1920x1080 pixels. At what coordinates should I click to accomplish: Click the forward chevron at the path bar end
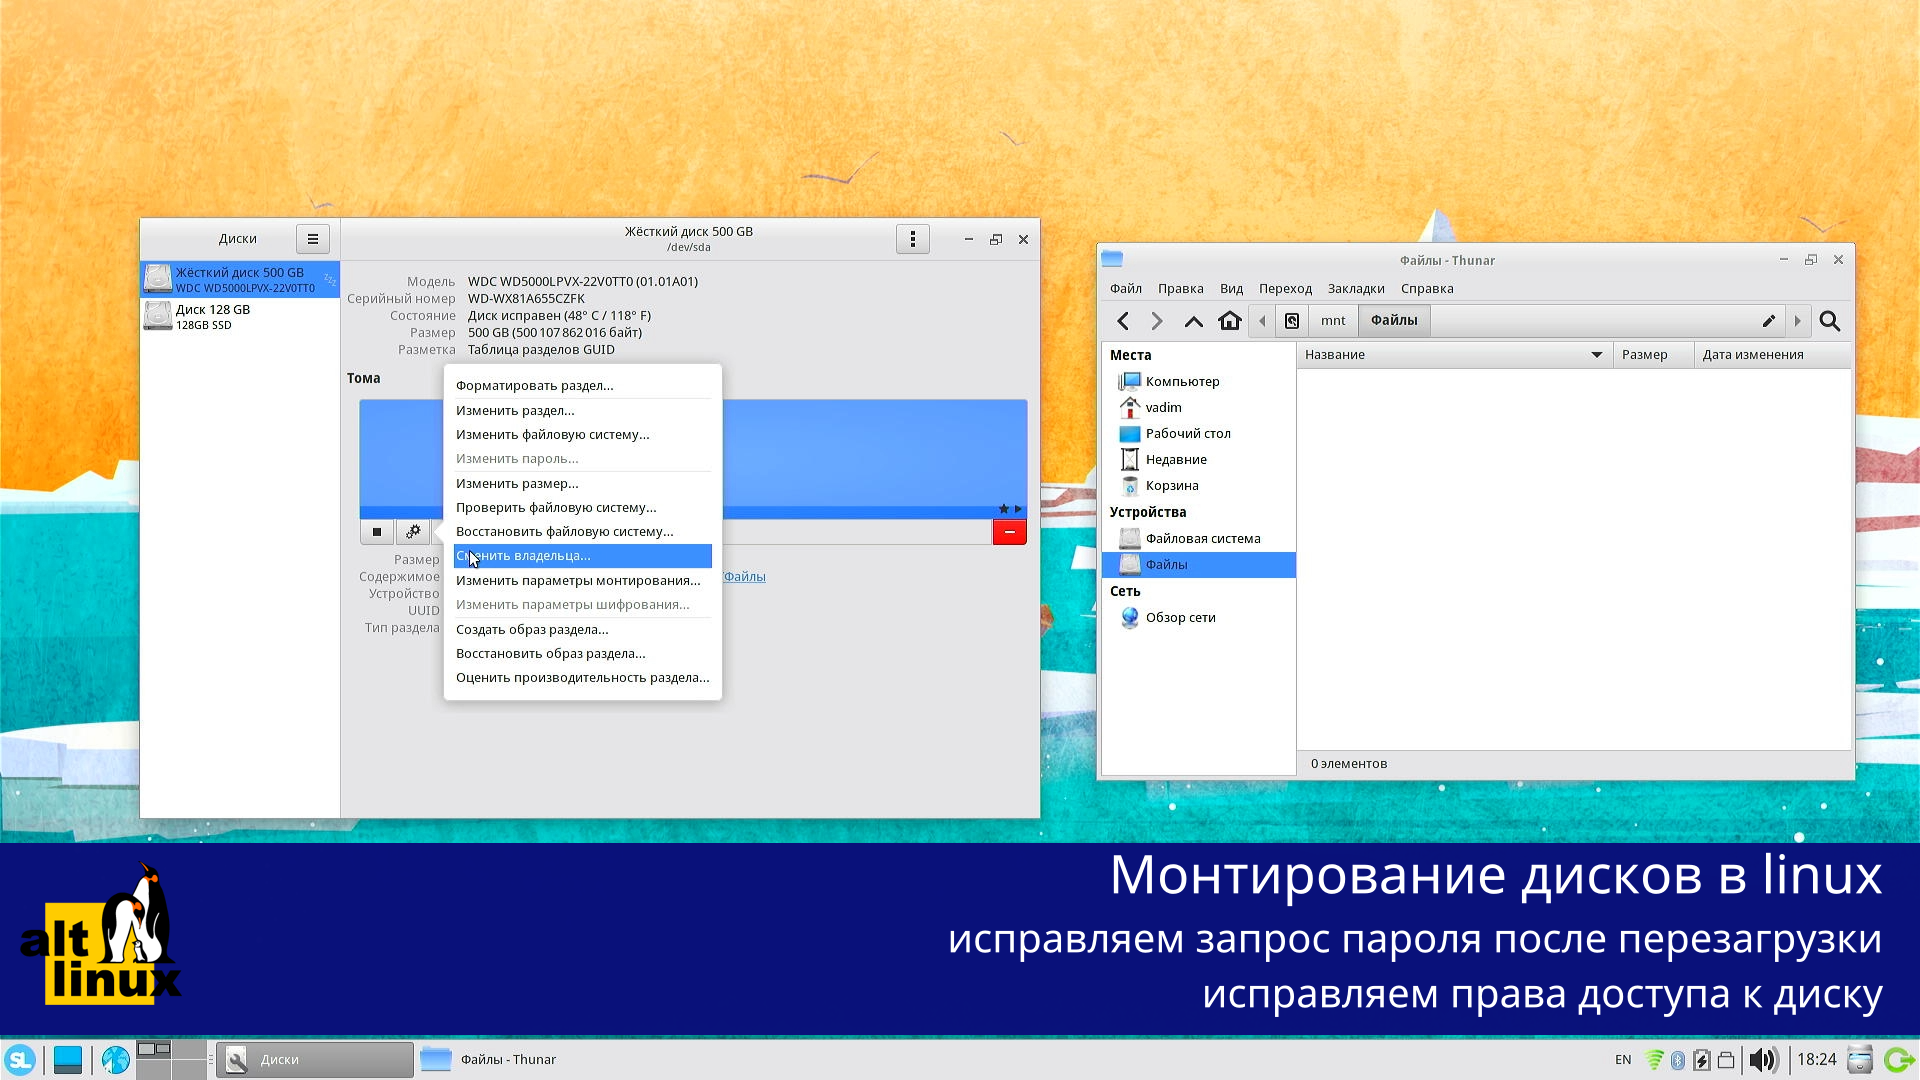(1799, 320)
